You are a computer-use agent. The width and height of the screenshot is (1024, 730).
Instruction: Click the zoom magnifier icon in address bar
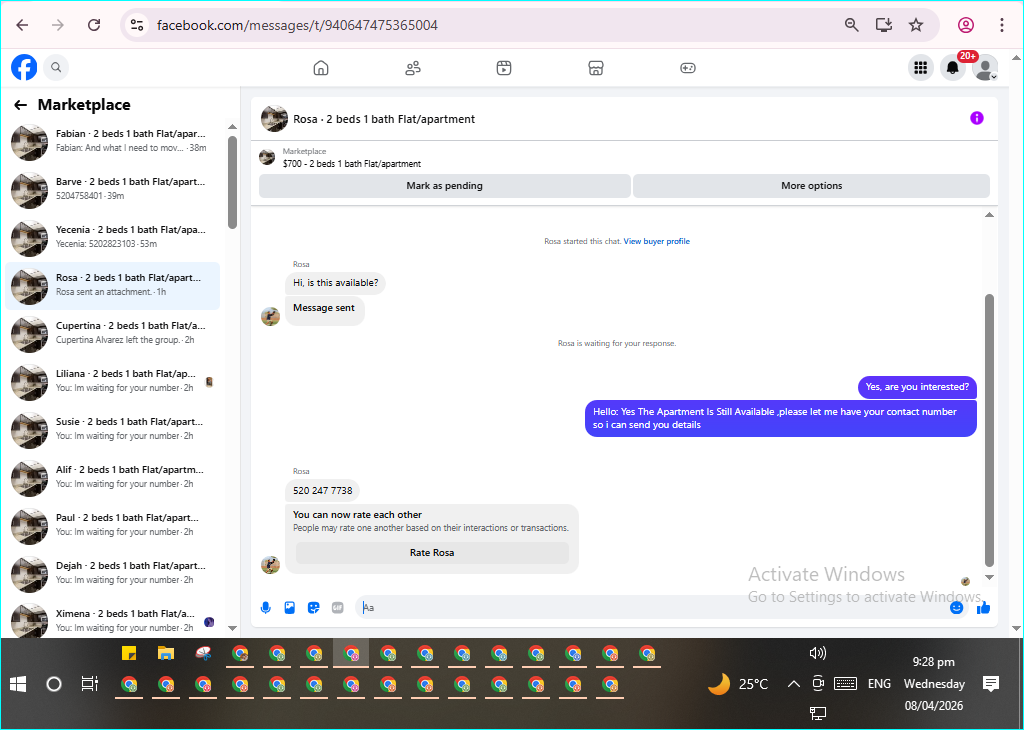point(852,25)
